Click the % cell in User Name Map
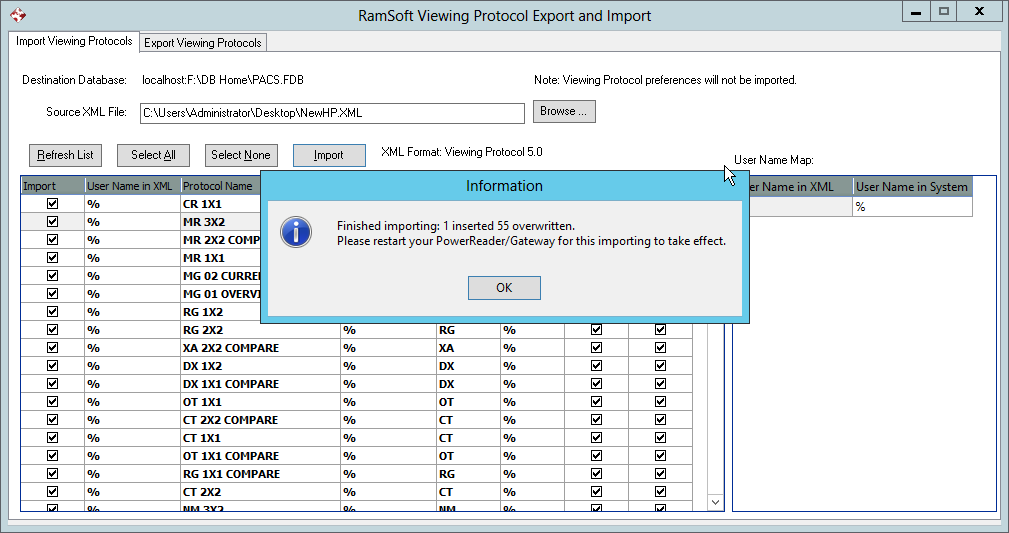 (911, 206)
